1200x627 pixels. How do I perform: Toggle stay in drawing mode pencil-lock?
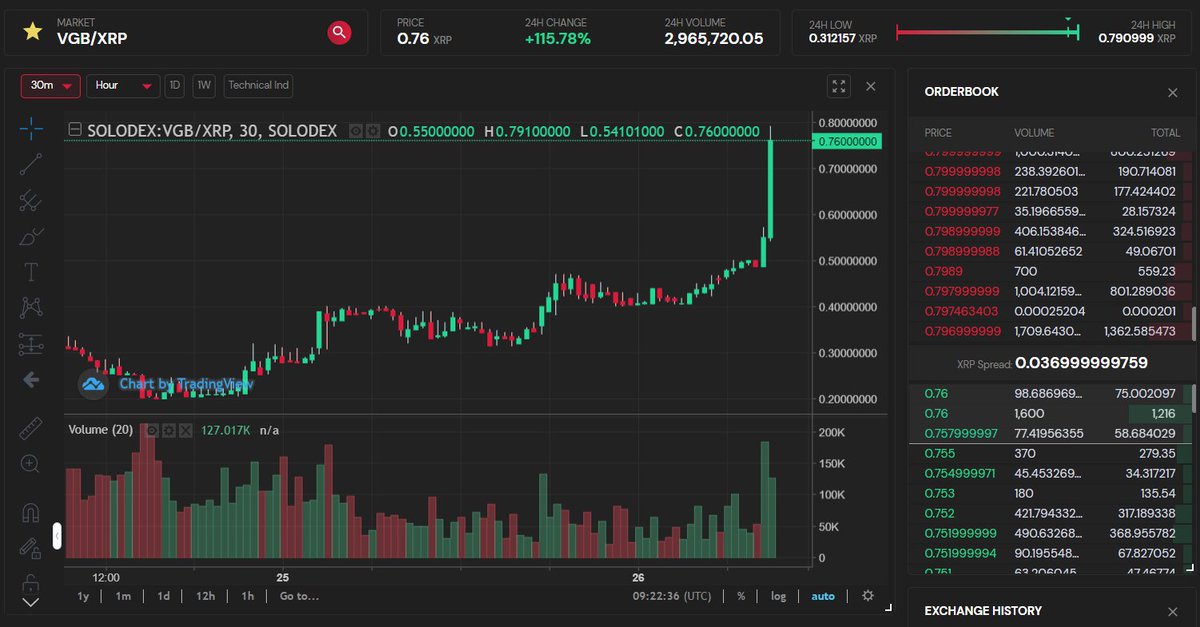31,548
